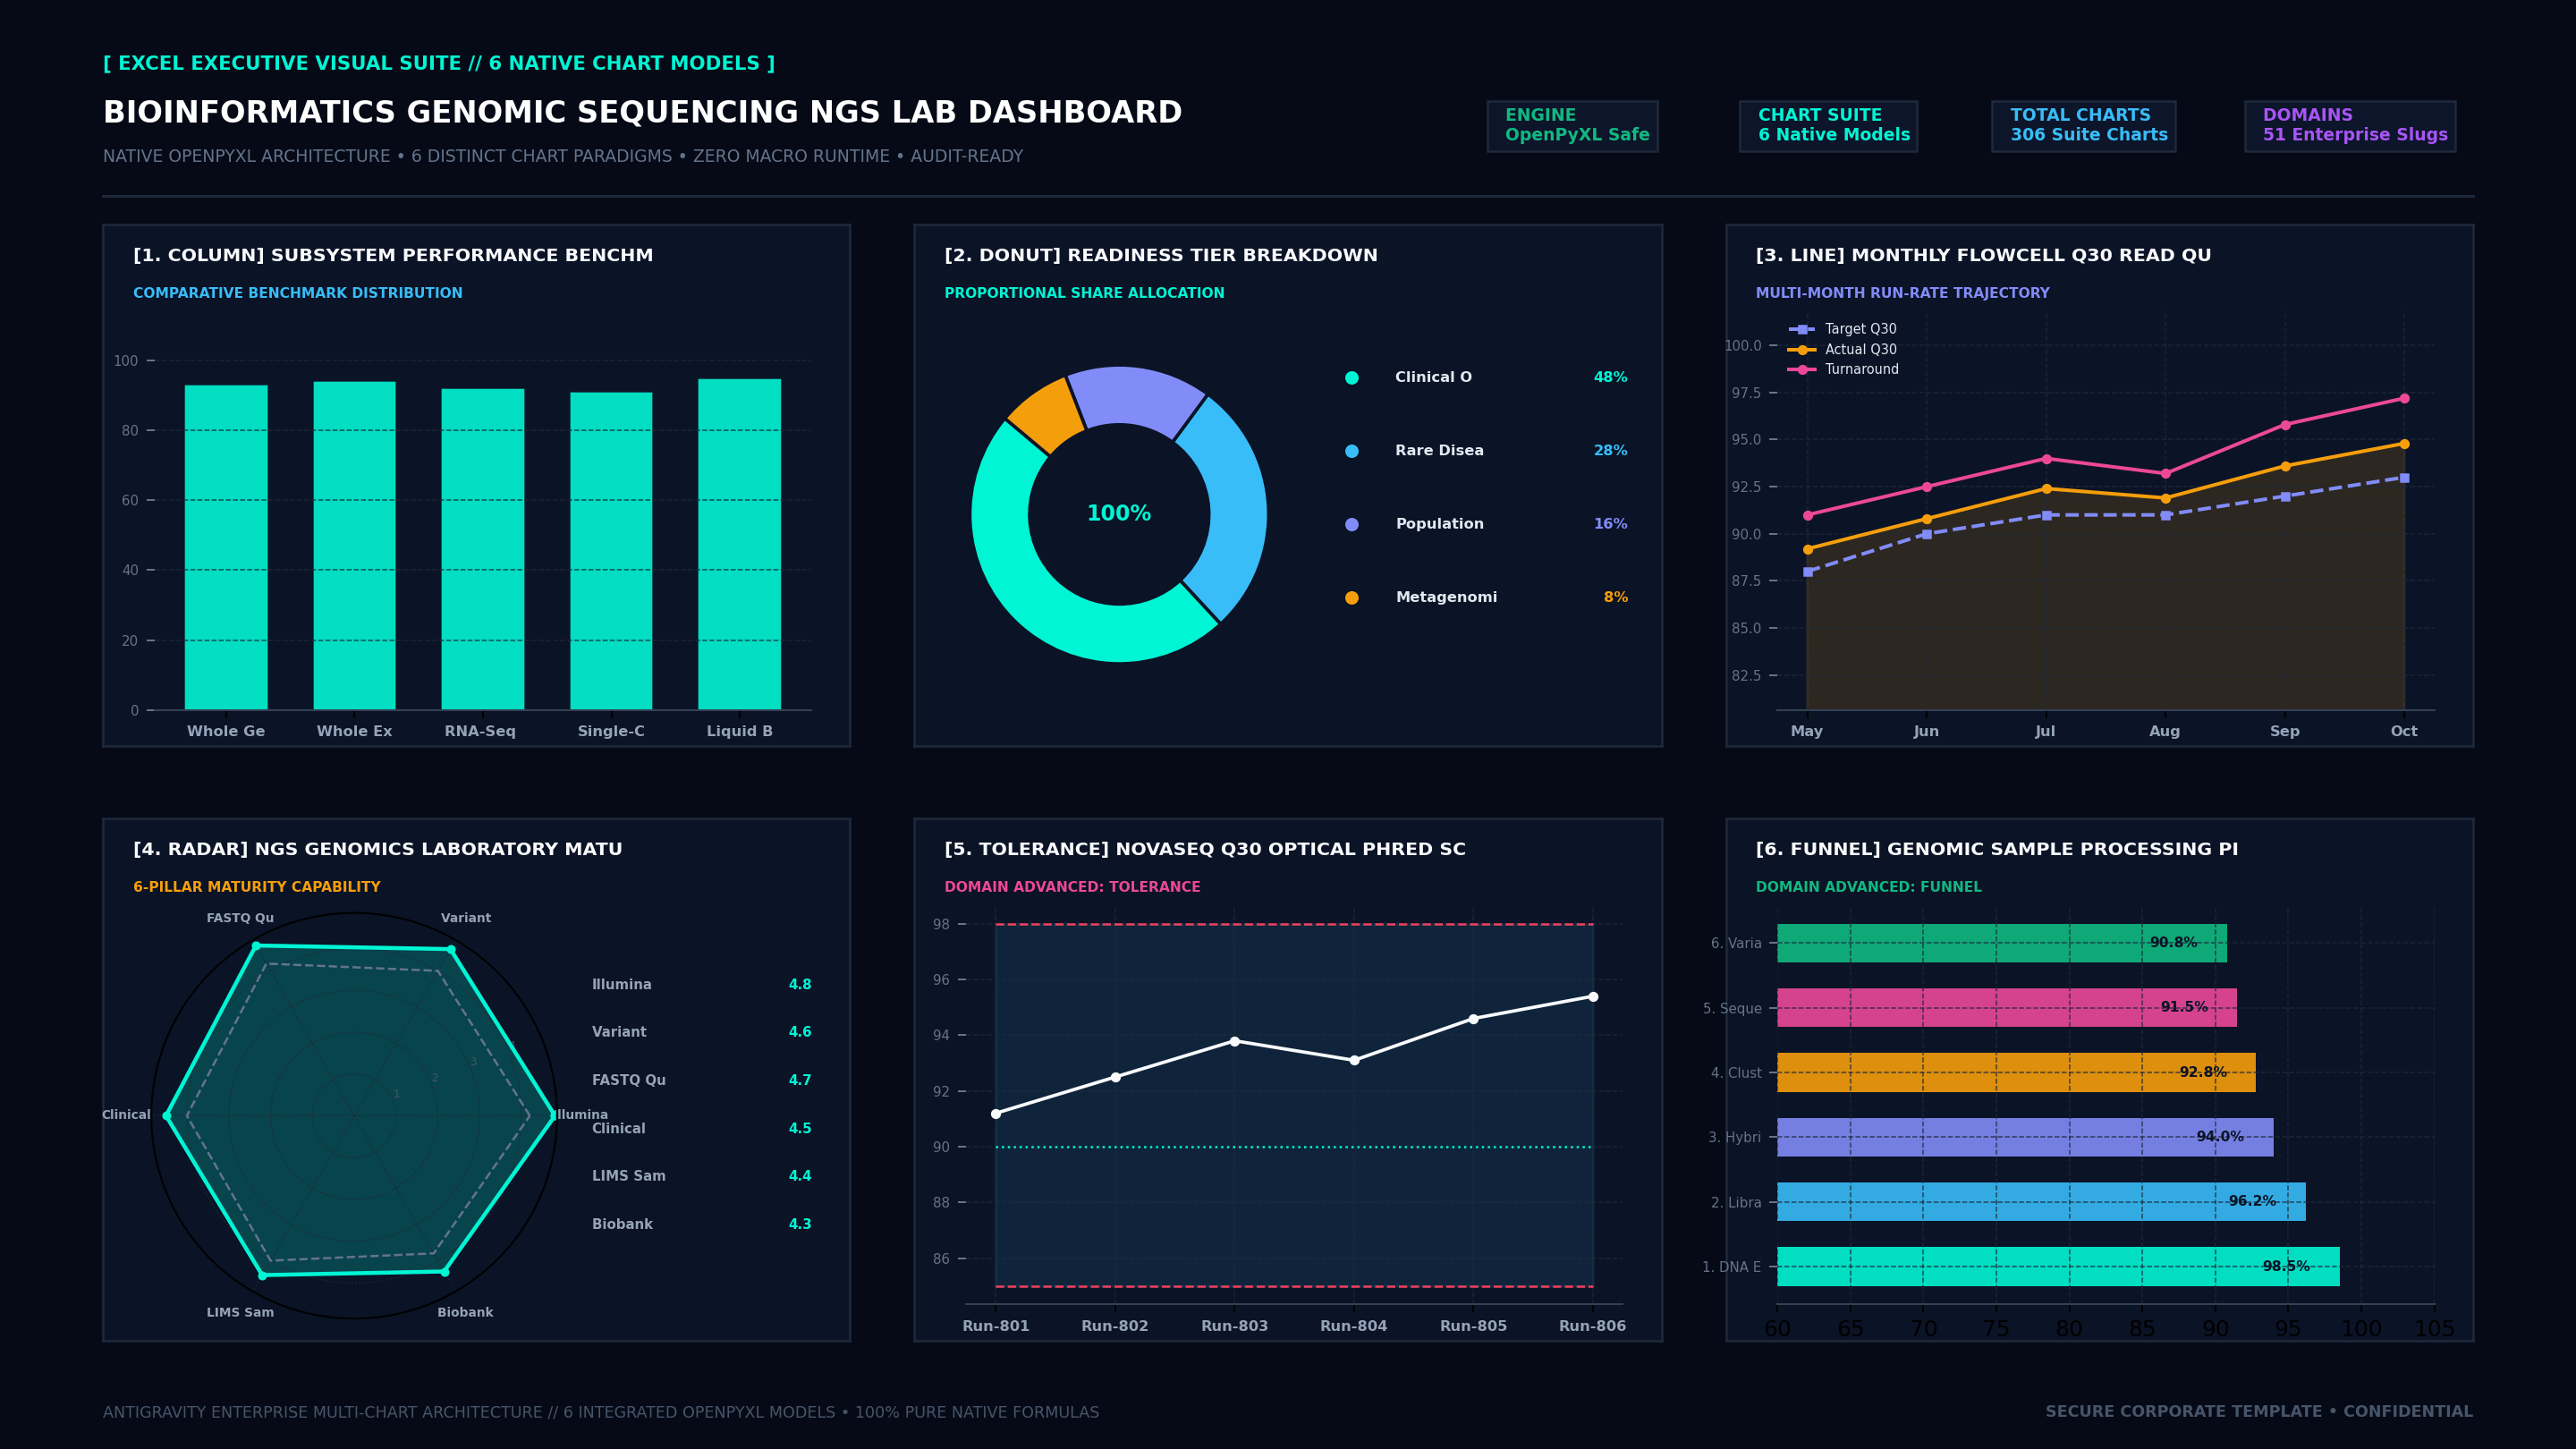Click the [5. TOLERANCE] panel title
The height and width of the screenshot is (1449, 2576).
tap(1205, 849)
